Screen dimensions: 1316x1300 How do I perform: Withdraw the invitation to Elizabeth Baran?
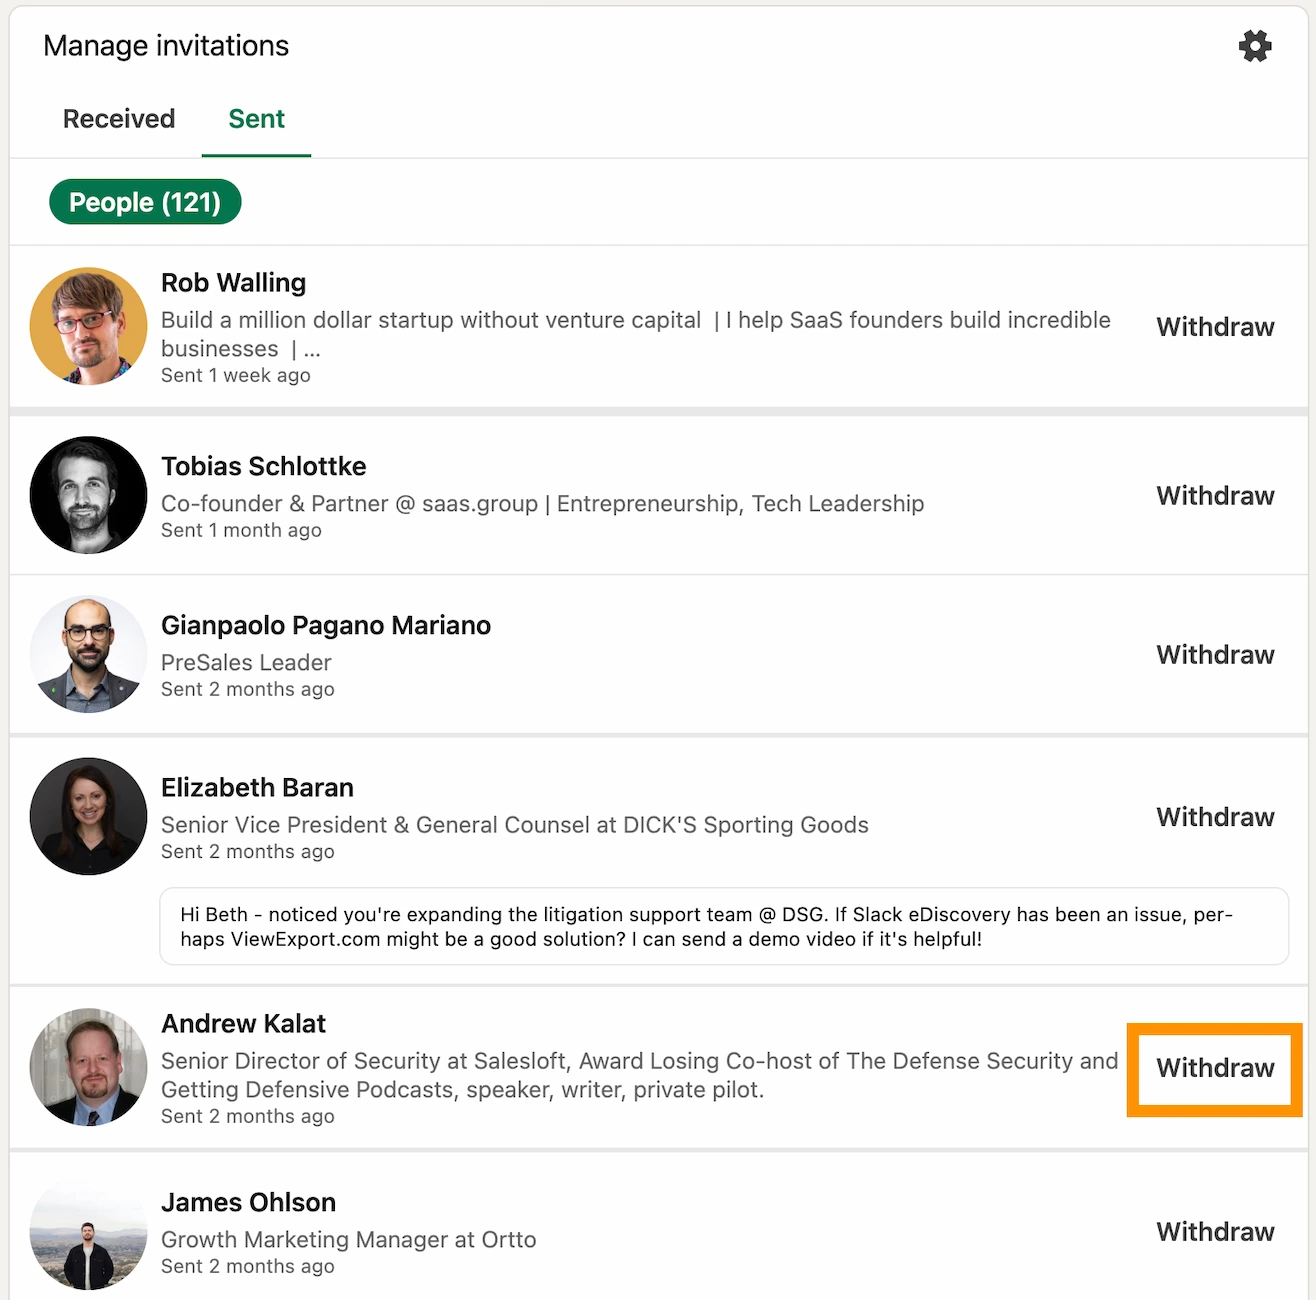coord(1214,816)
